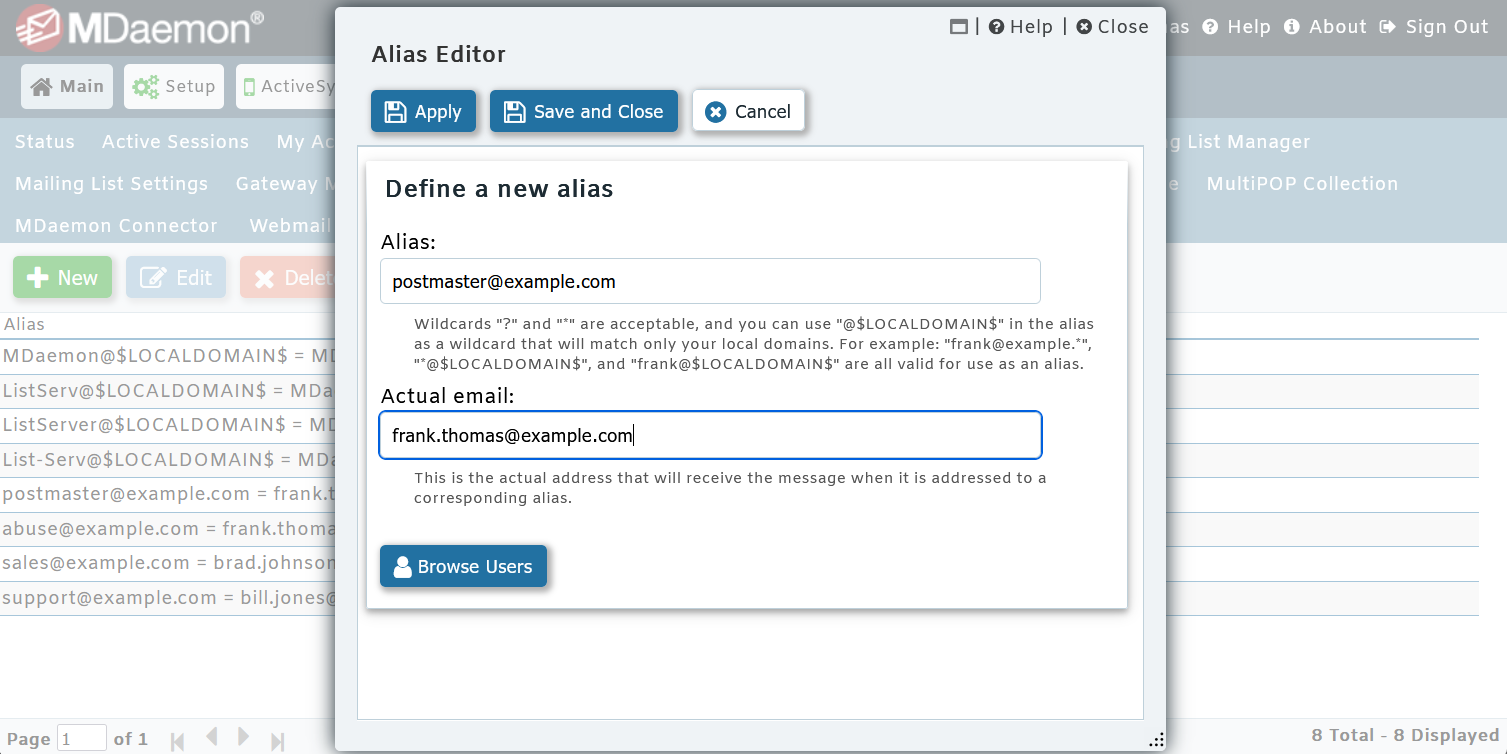Click resize grip at dialog corner
This screenshot has width=1507, height=754.
click(x=1156, y=740)
